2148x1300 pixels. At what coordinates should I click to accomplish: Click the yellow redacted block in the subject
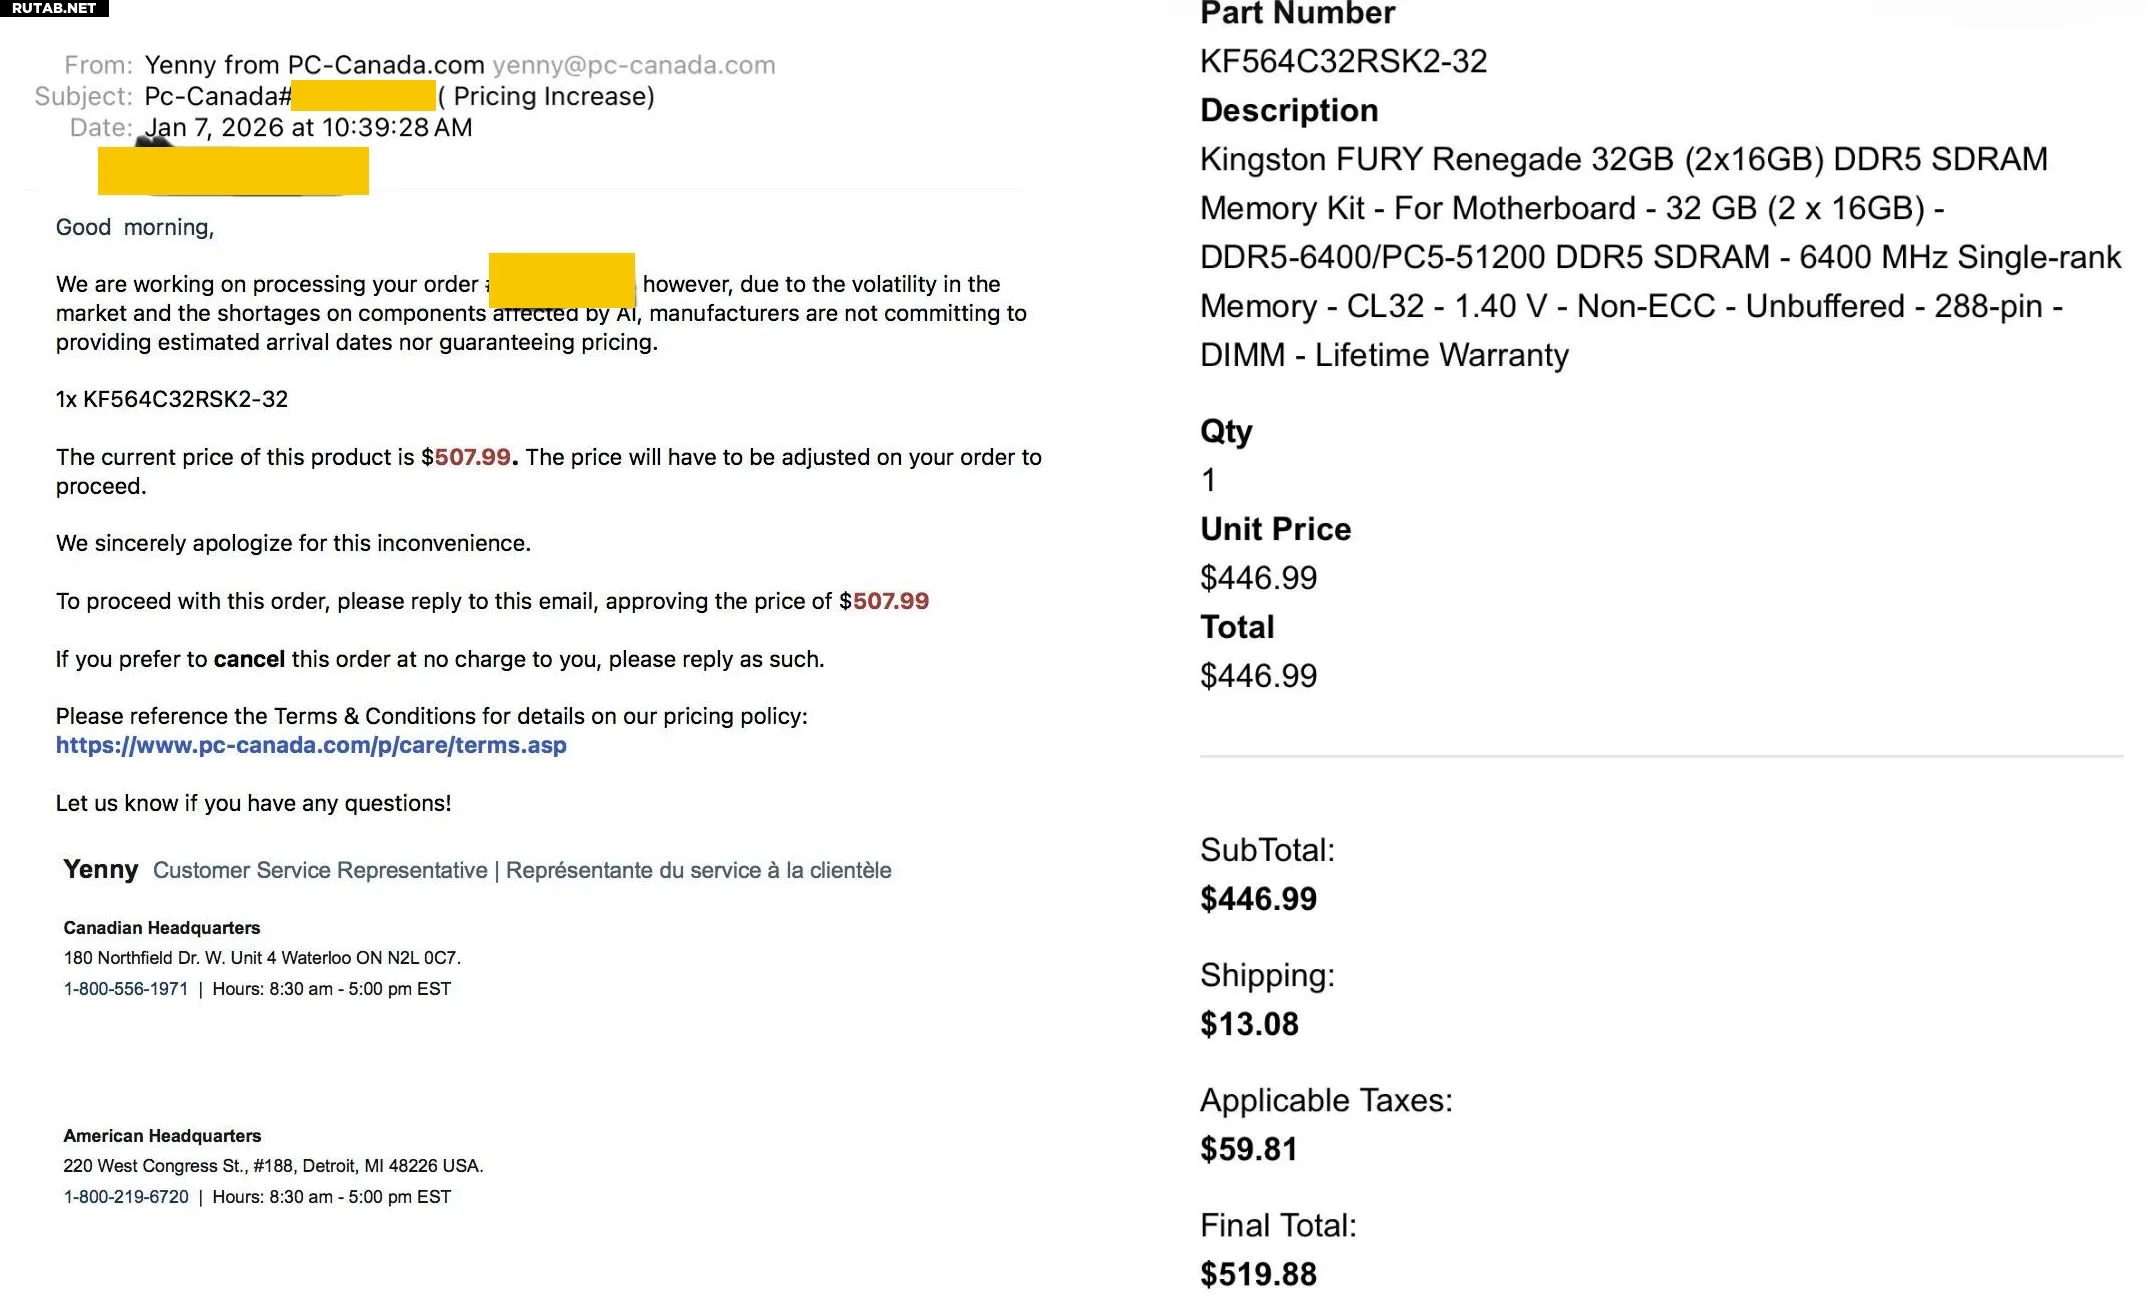coord(364,96)
